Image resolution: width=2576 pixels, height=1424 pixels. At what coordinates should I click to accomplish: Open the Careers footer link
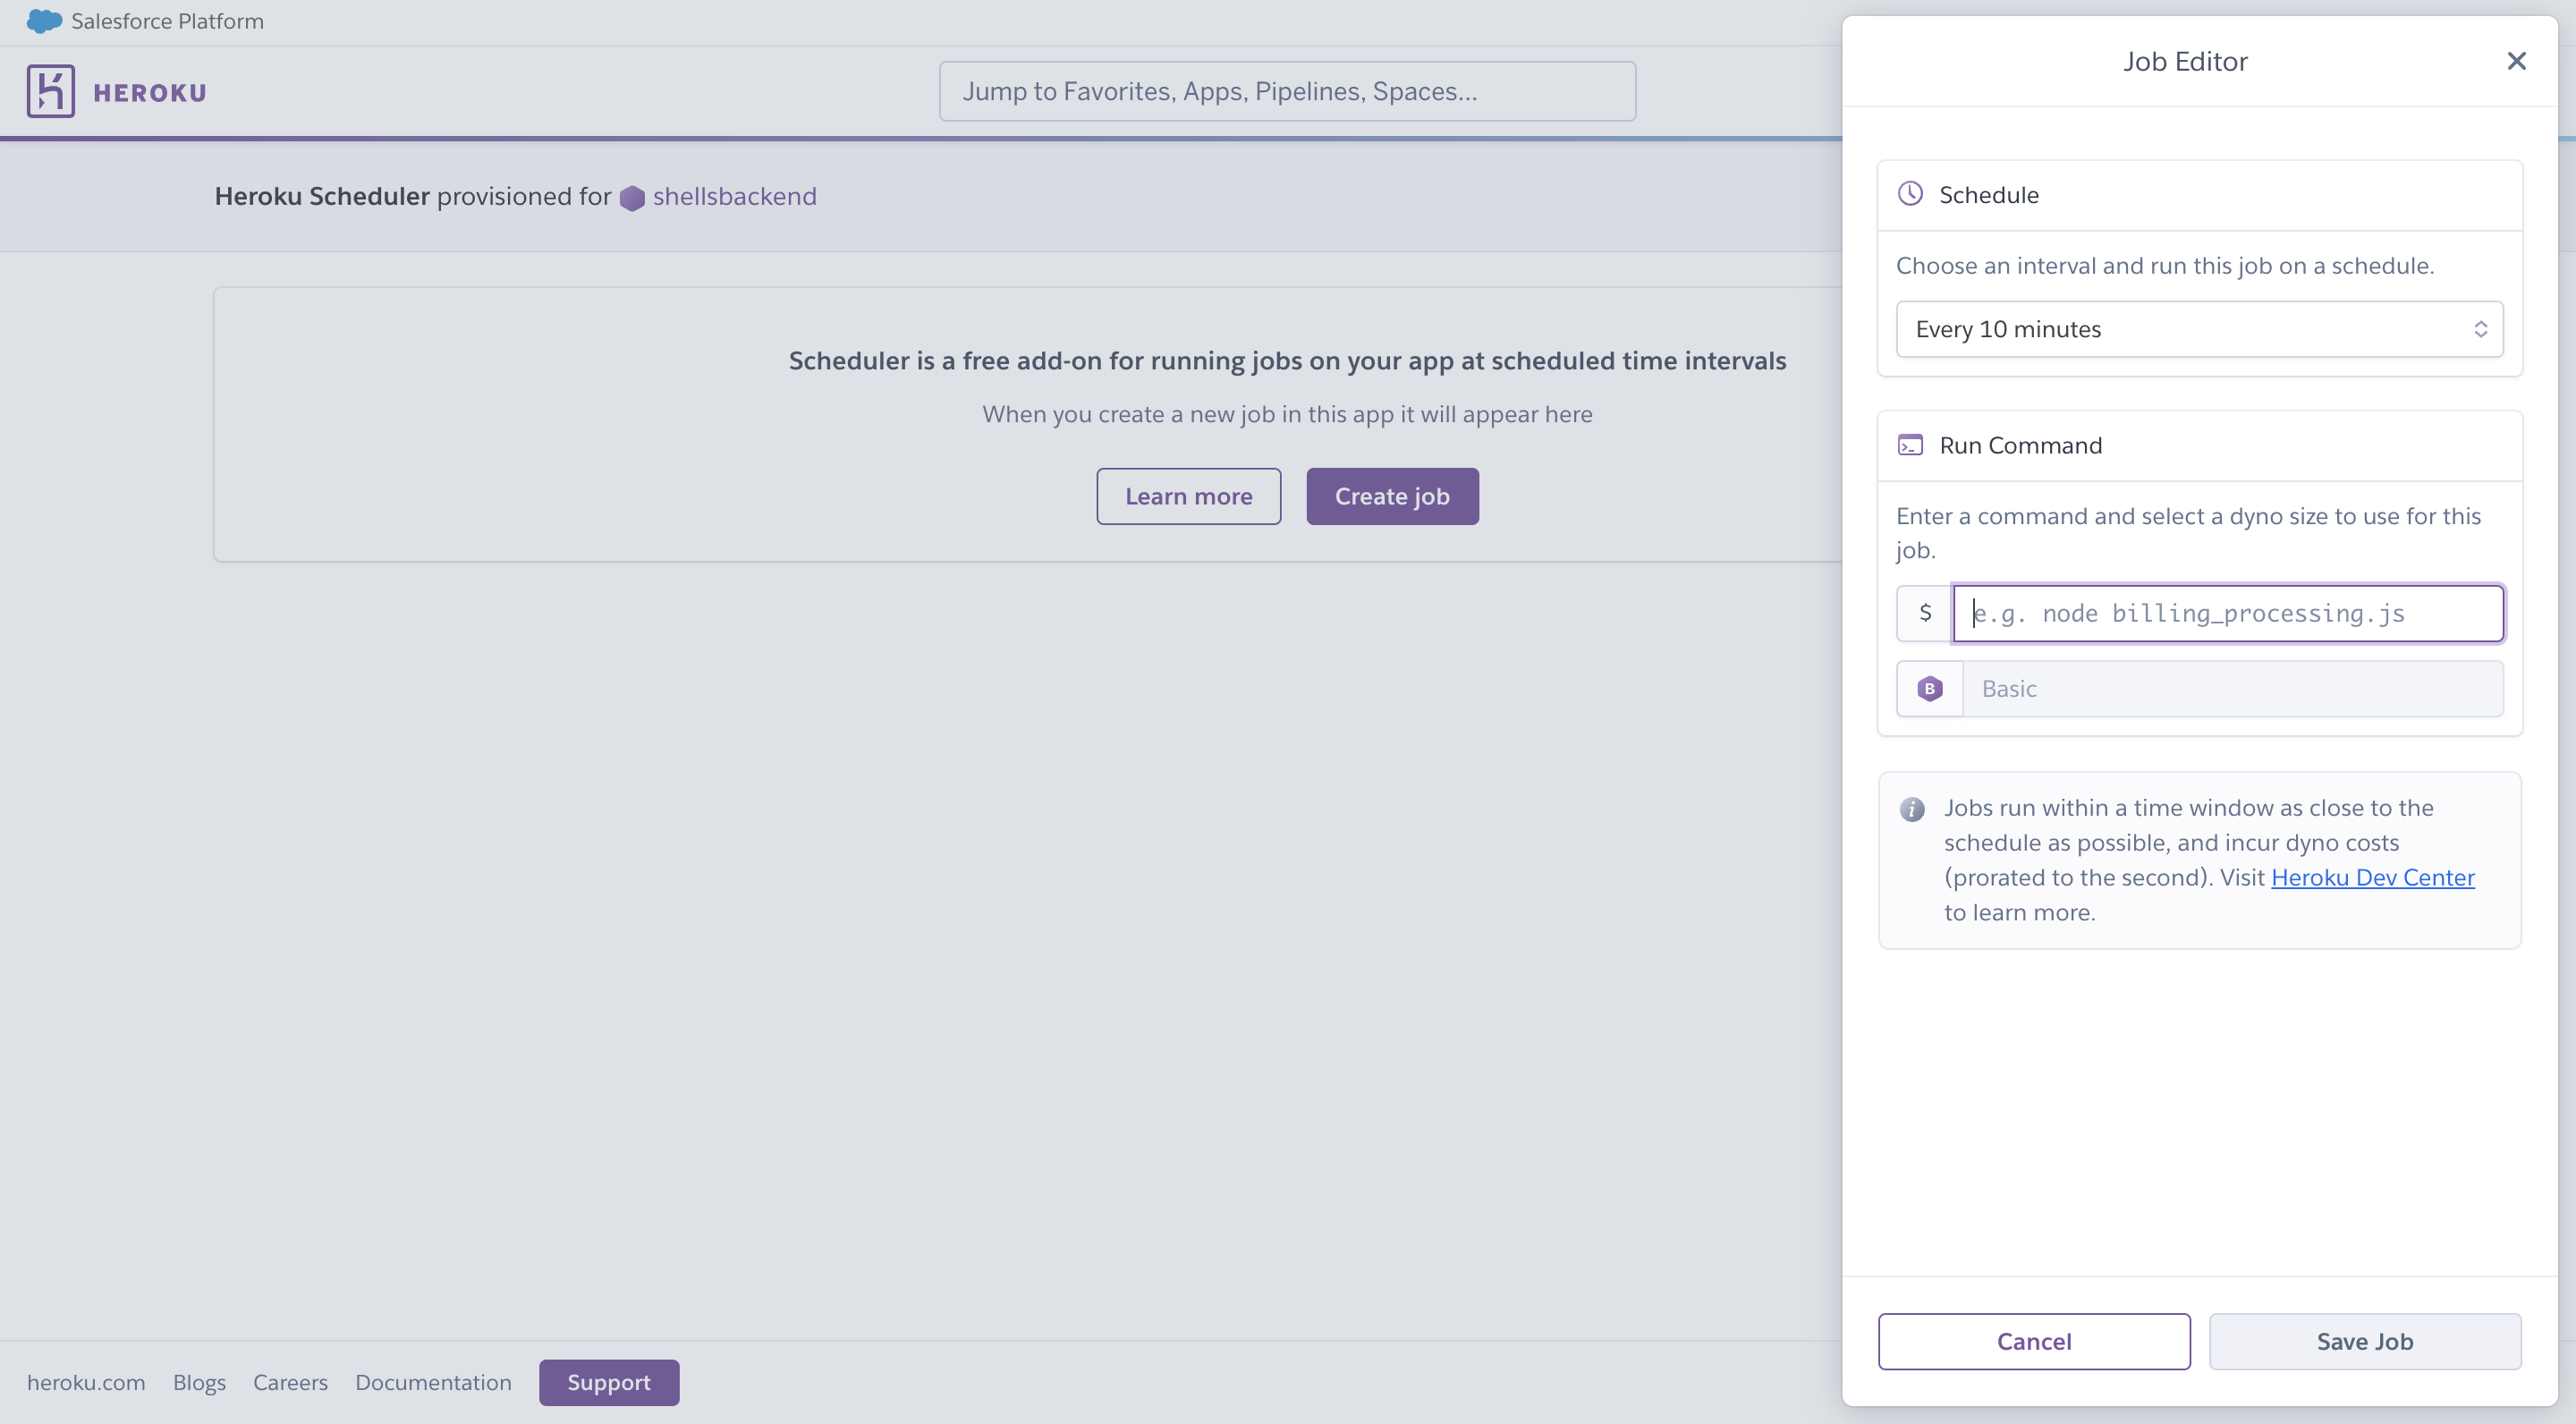290,1382
